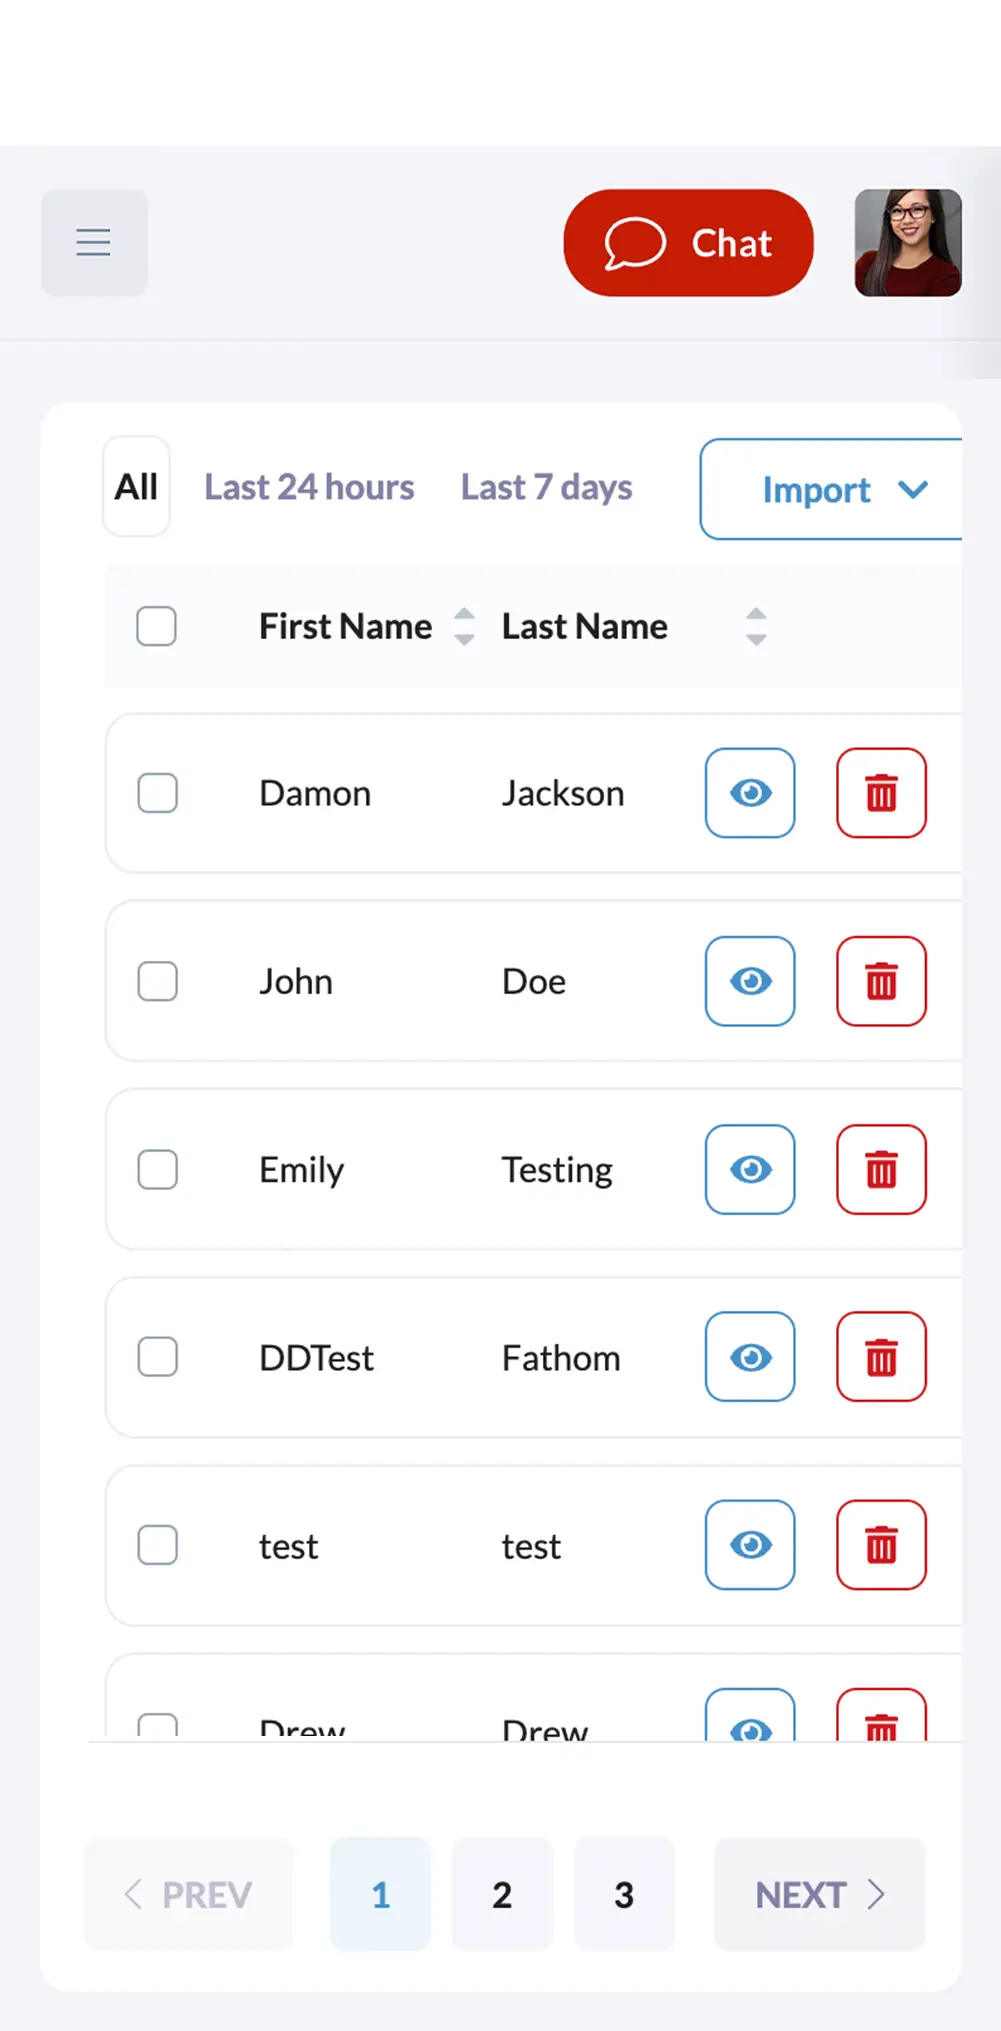
Task: Check the box for Damon Jackson
Action: click(158, 793)
